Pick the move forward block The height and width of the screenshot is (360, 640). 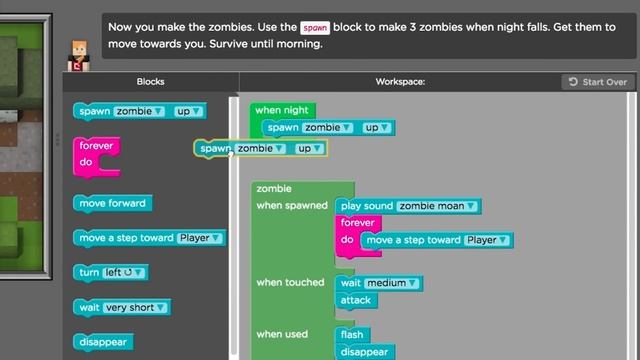pyautogui.click(x=113, y=203)
